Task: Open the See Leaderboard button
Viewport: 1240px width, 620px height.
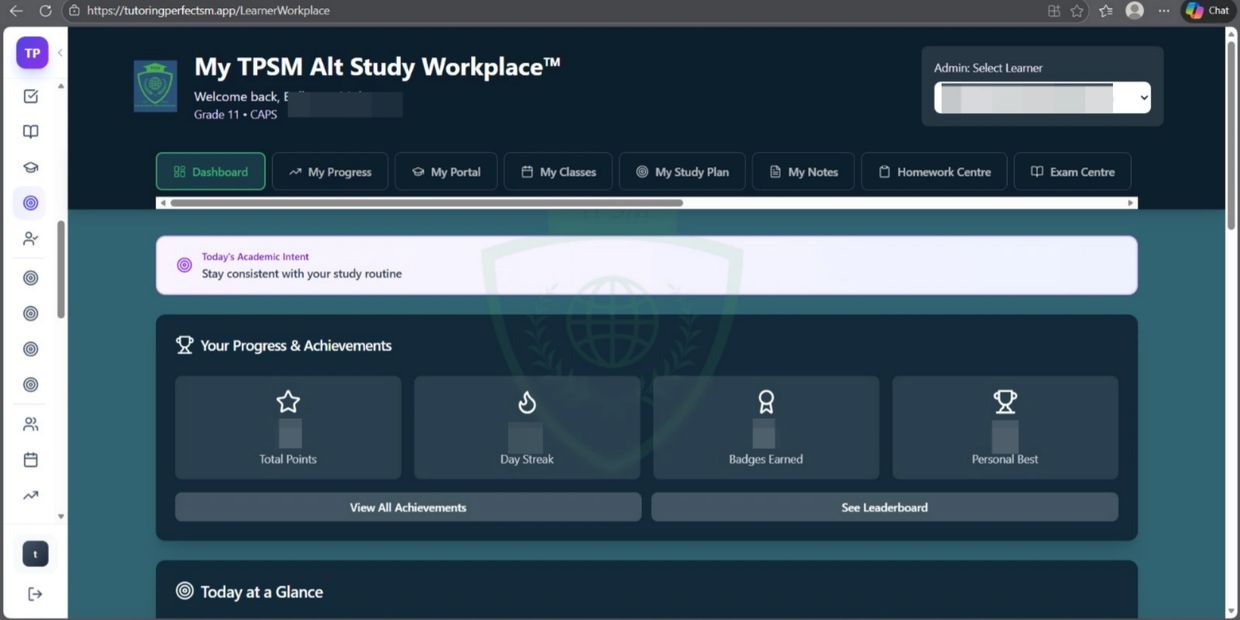Action: coord(884,507)
